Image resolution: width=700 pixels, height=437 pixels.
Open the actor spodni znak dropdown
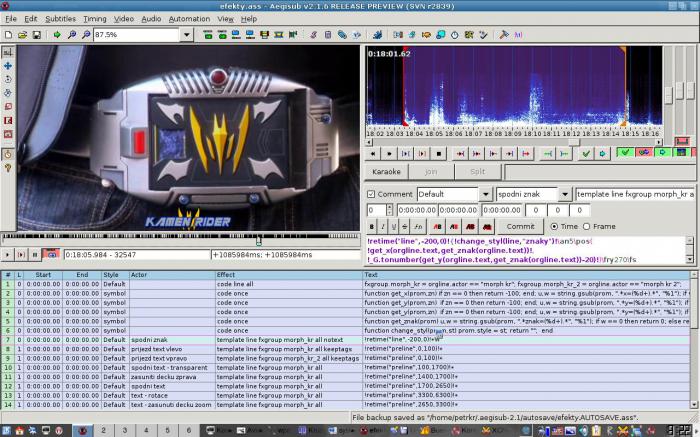click(565, 194)
